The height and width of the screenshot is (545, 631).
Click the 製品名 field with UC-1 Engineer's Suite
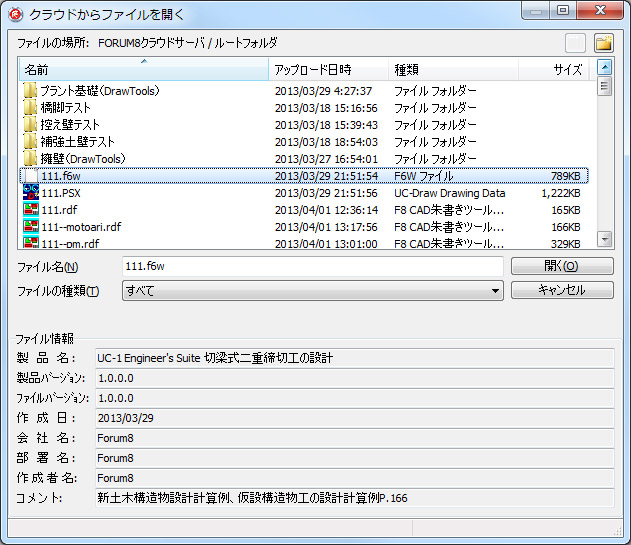pyautogui.click(x=355, y=358)
